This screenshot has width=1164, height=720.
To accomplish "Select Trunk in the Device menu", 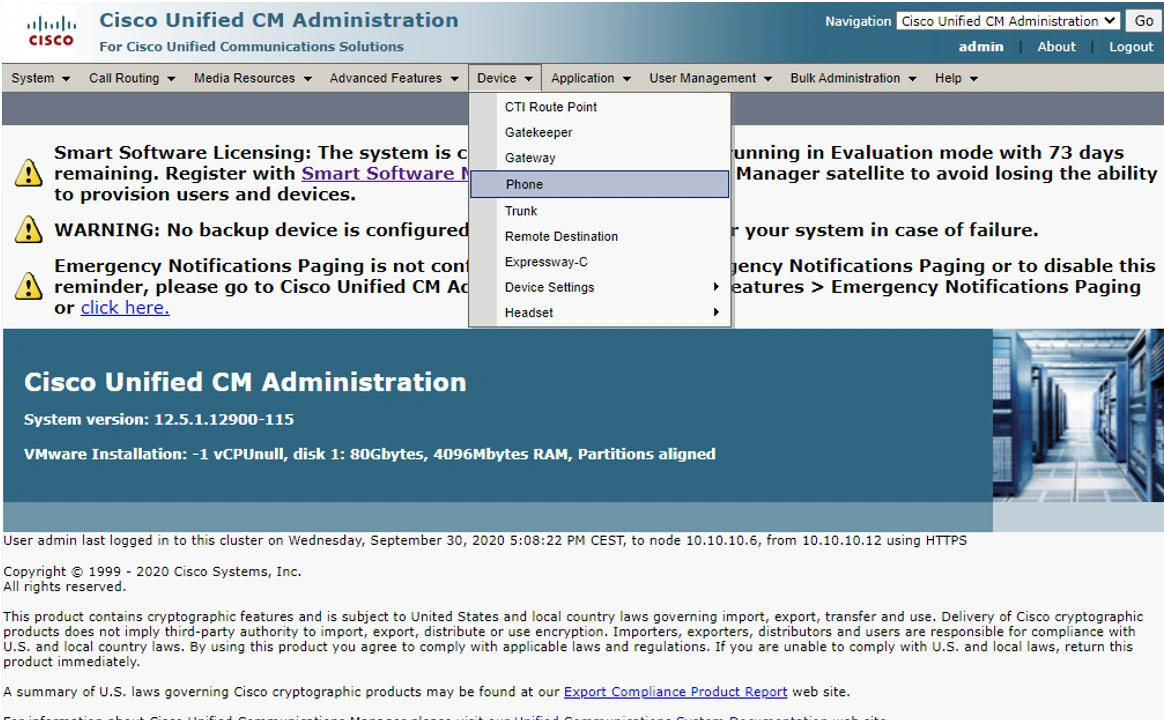I will click(x=600, y=211).
